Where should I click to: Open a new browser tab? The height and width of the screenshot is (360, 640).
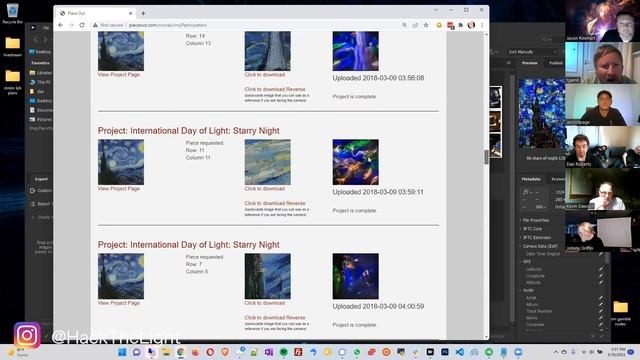tap(143, 13)
